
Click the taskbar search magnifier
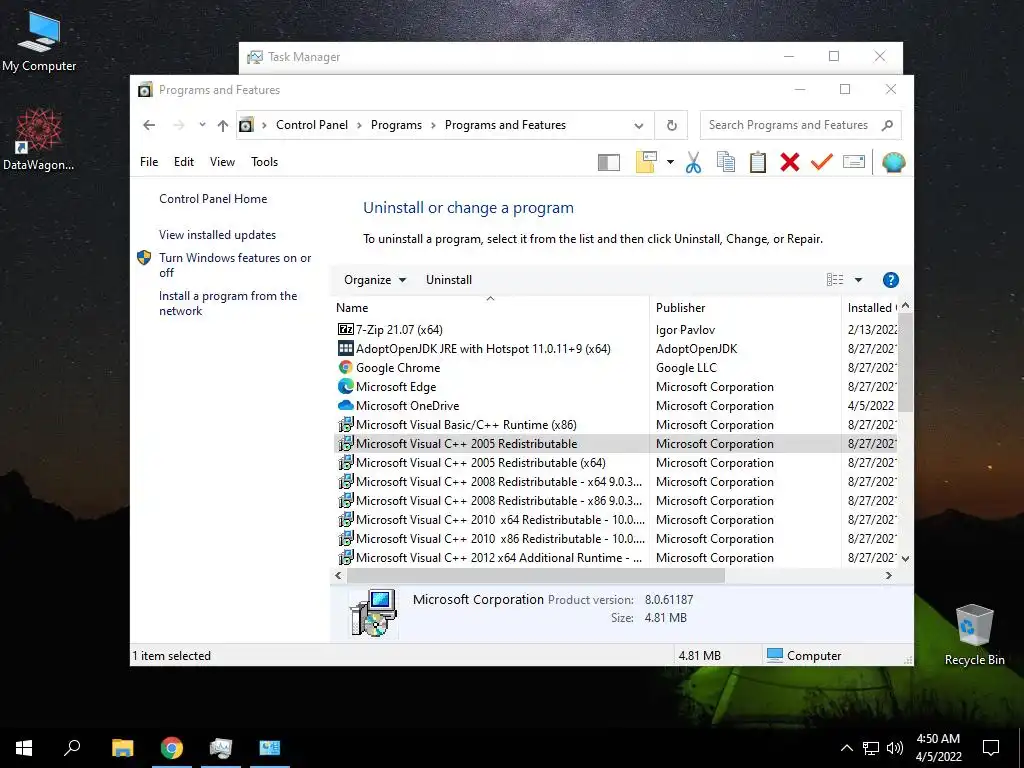pos(72,747)
